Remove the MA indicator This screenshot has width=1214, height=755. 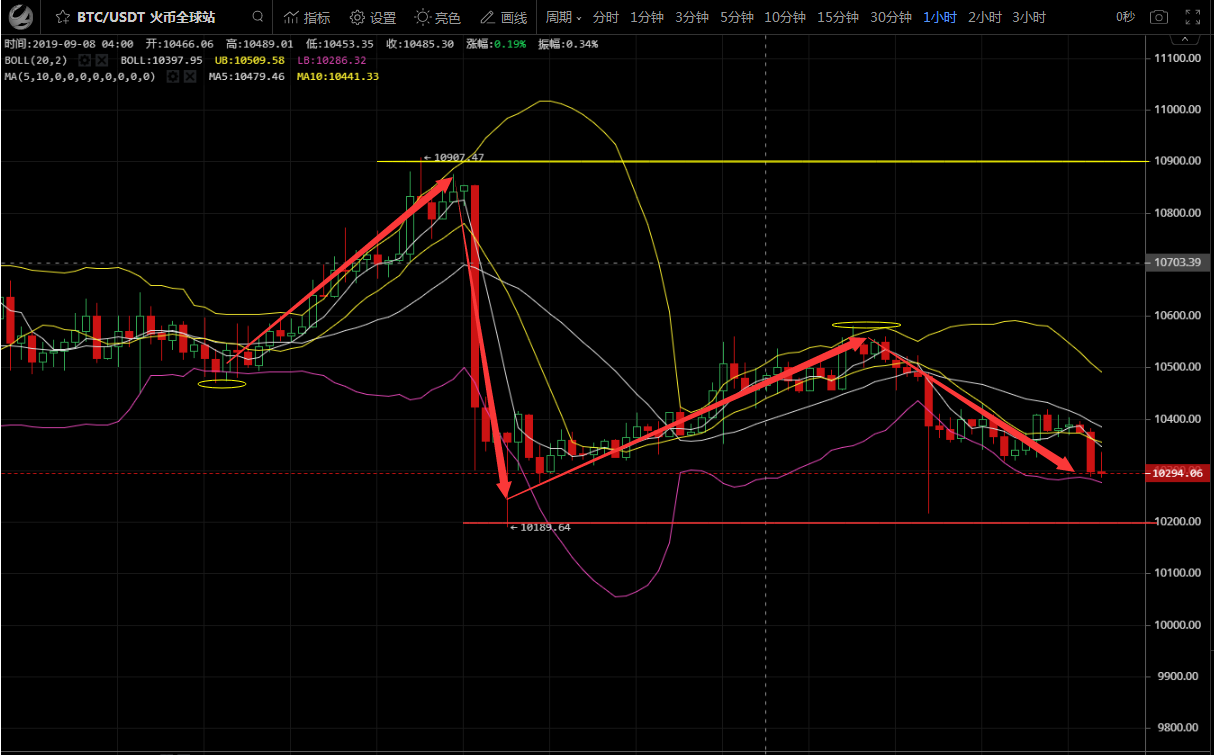click(x=189, y=76)
